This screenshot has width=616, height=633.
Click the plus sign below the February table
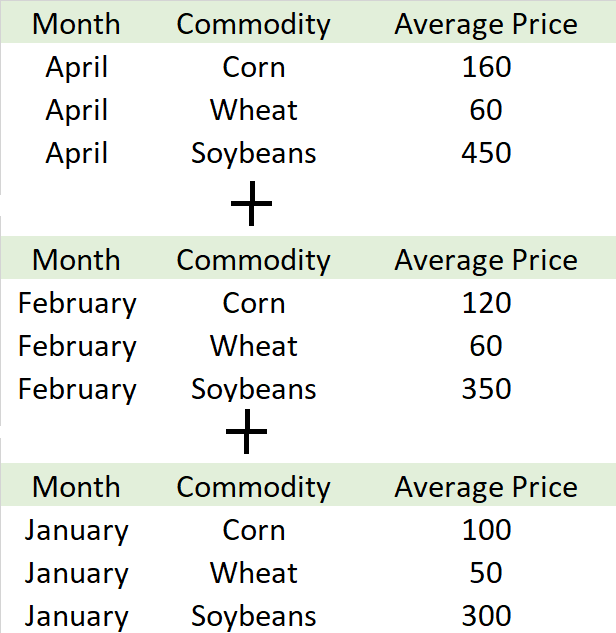pos(246,432)
